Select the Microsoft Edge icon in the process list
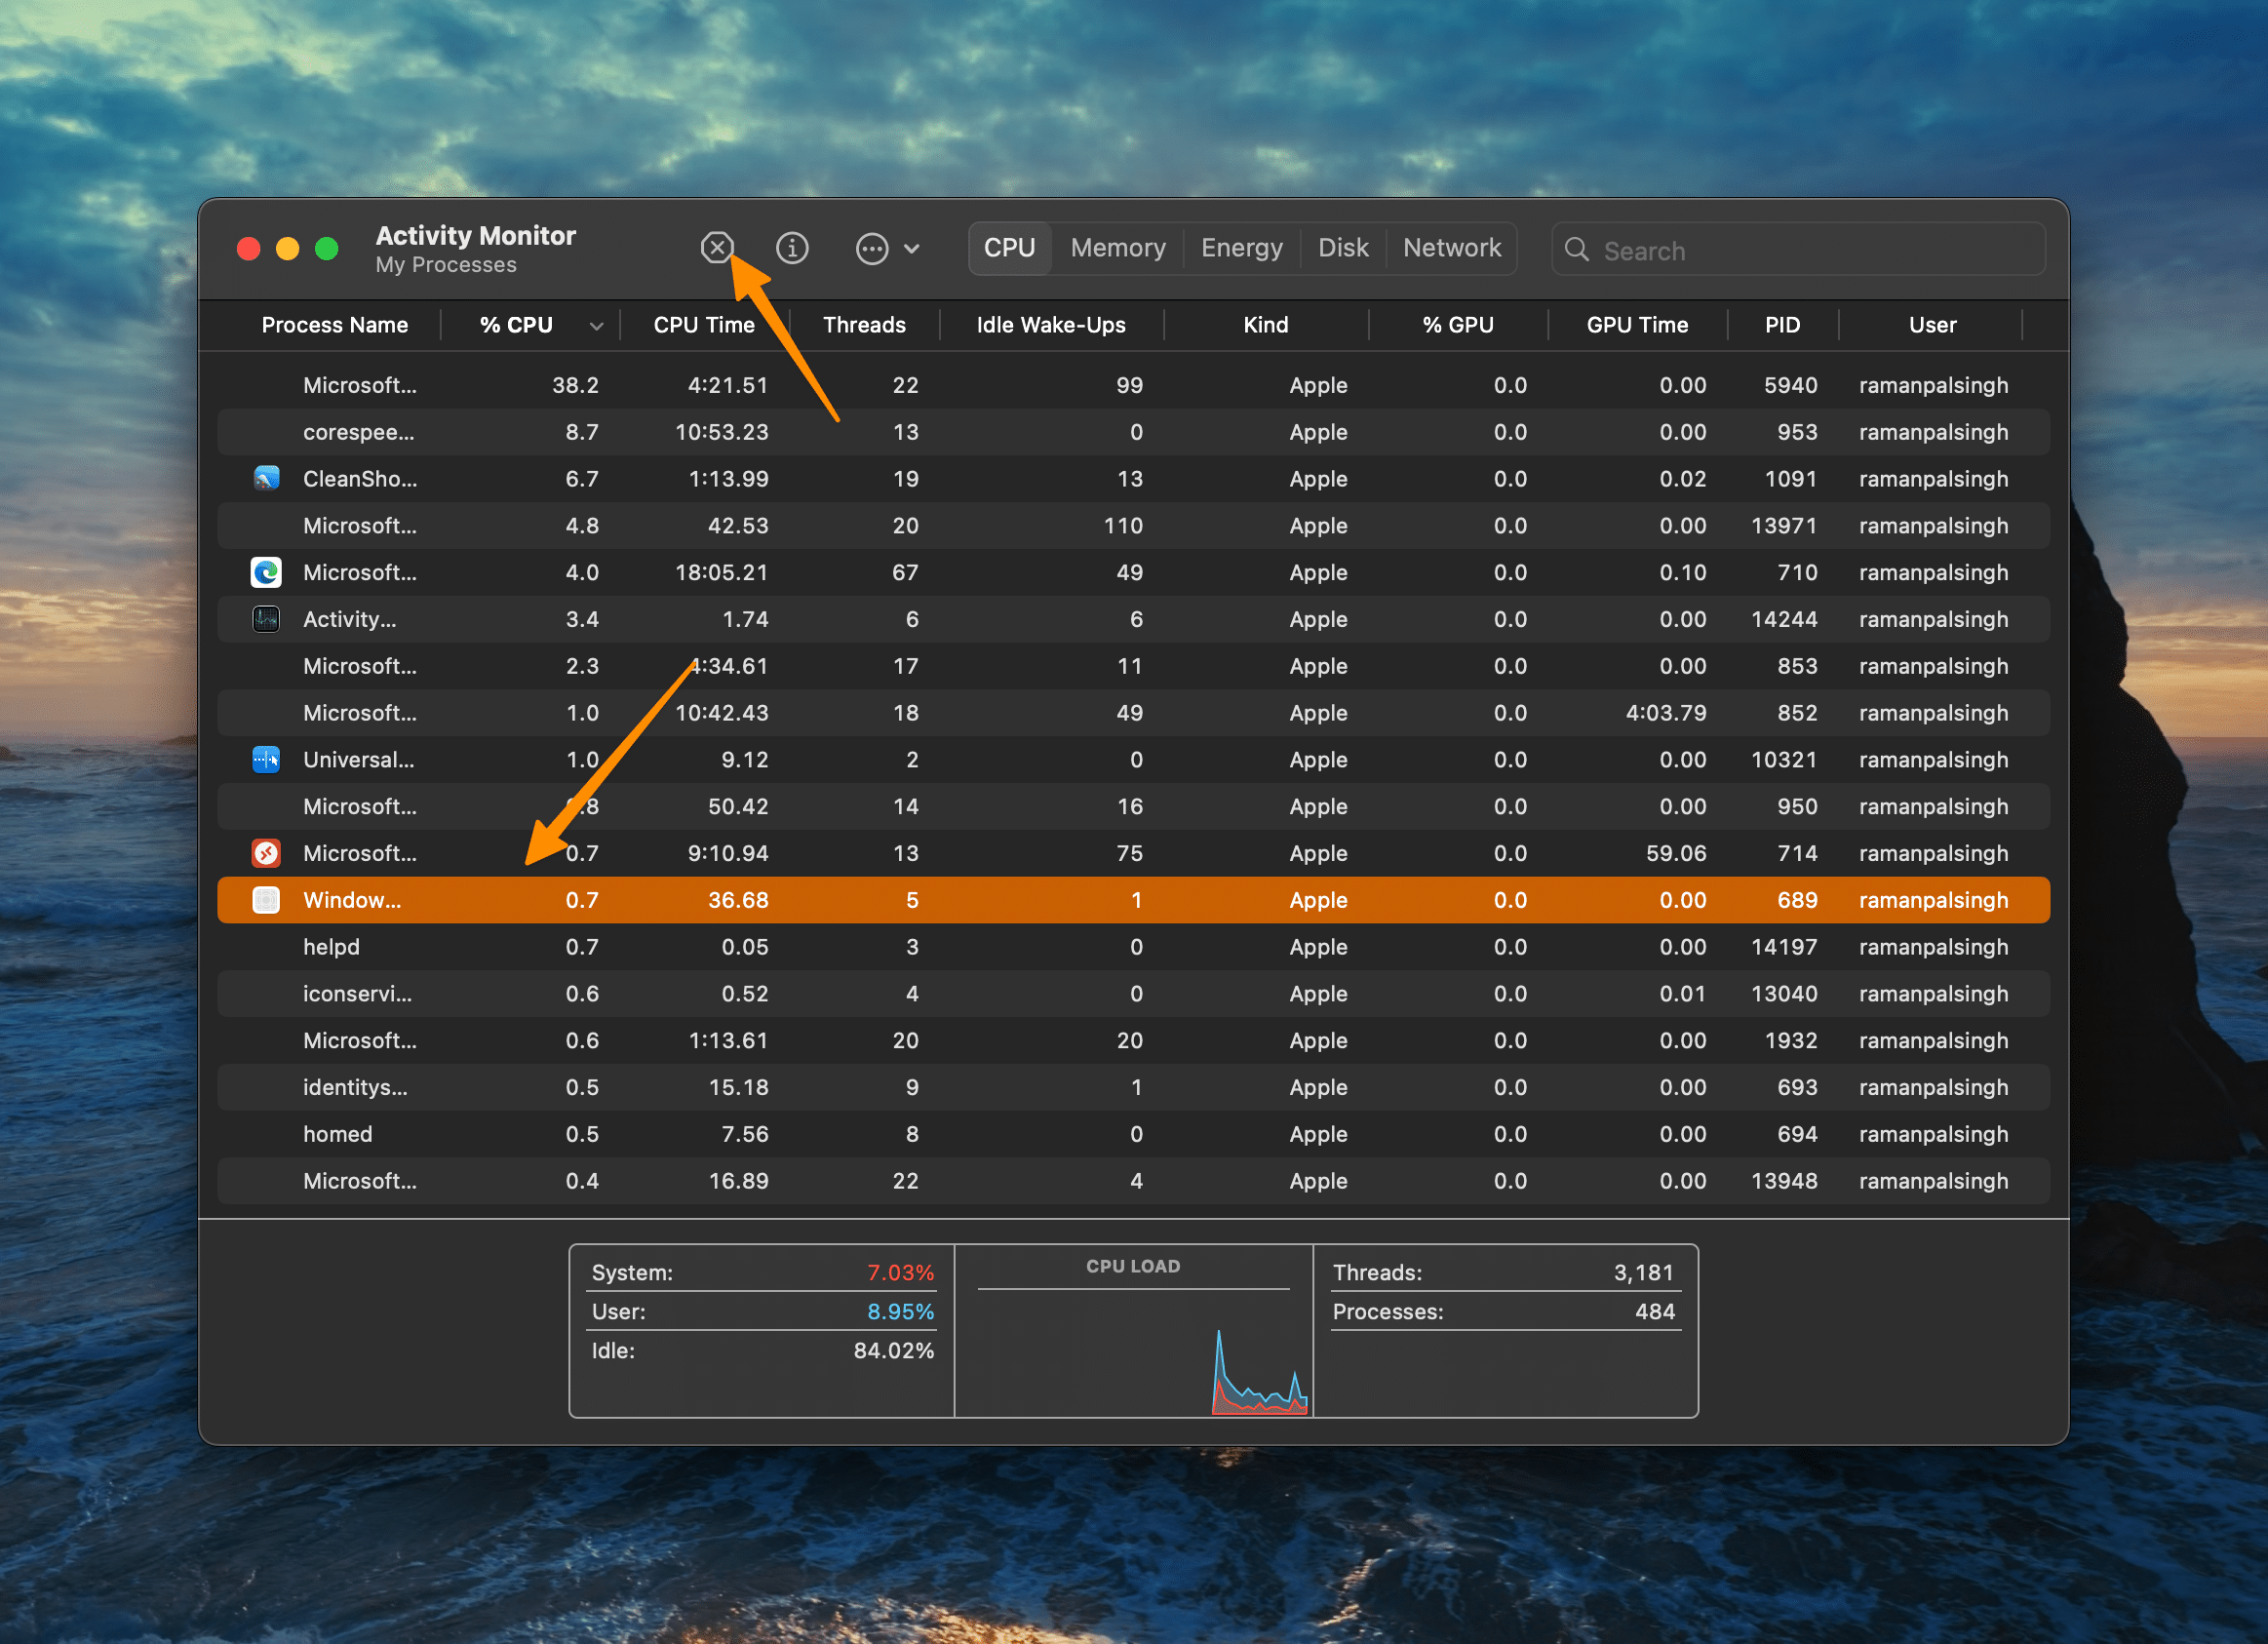The image size is (2268, 1644). click(266, 572)
